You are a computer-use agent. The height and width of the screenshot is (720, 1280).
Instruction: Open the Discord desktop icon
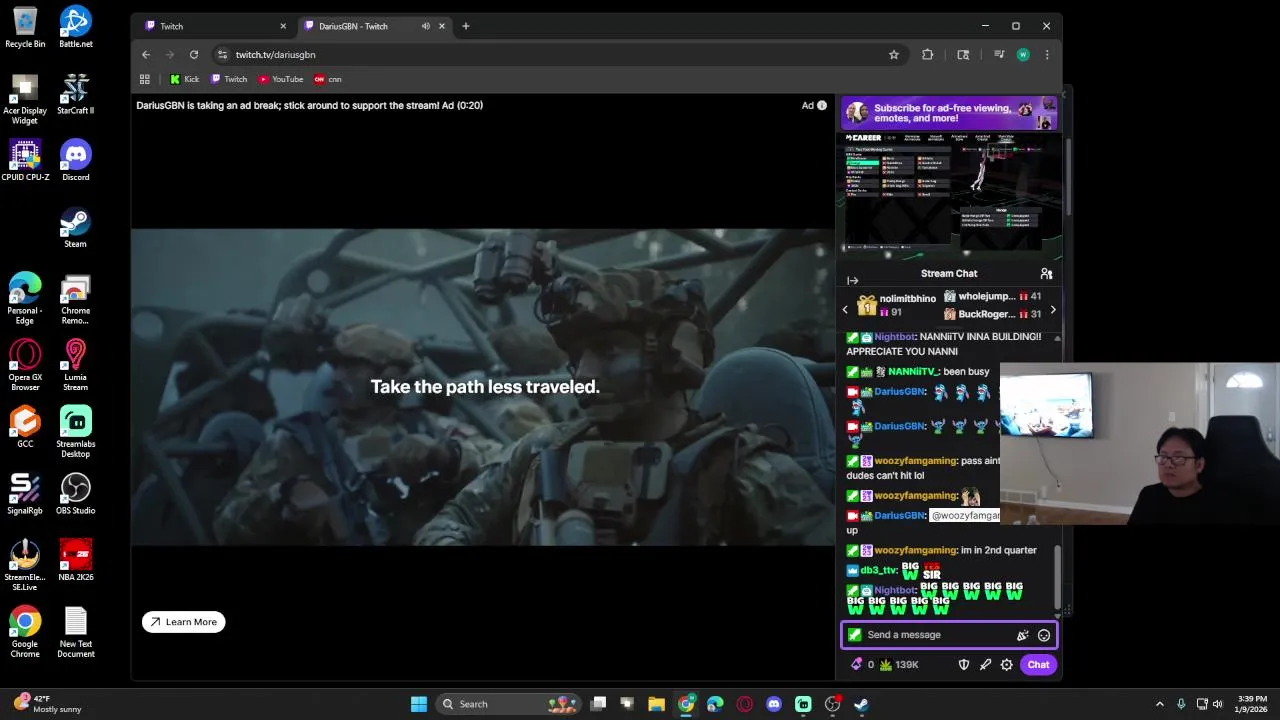[76, 160]
